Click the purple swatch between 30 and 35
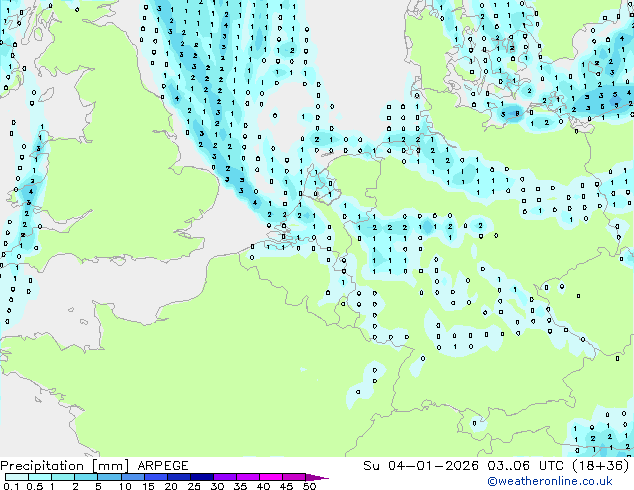 point(225,477)
